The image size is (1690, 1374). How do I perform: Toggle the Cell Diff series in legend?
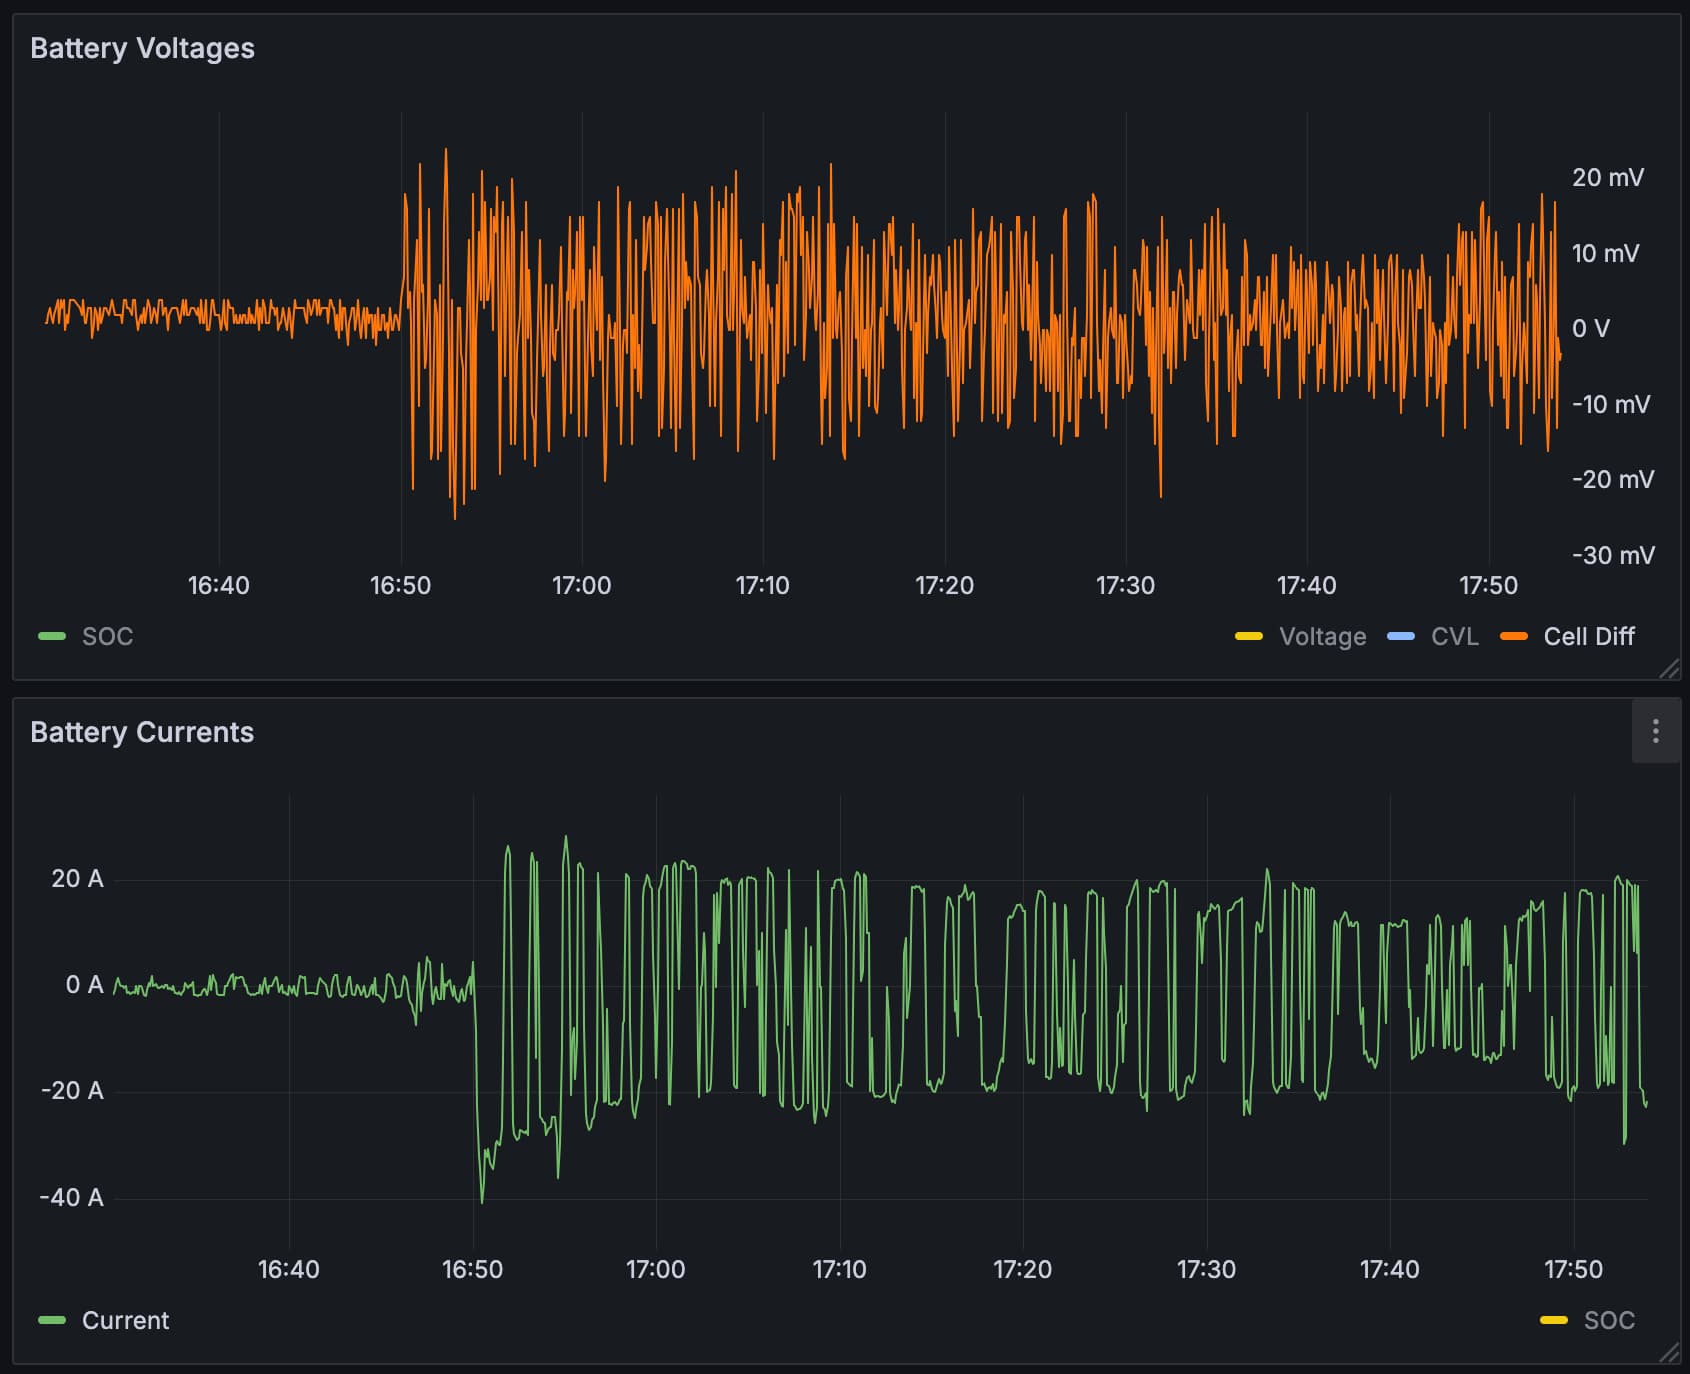[x=1588, y=637]
